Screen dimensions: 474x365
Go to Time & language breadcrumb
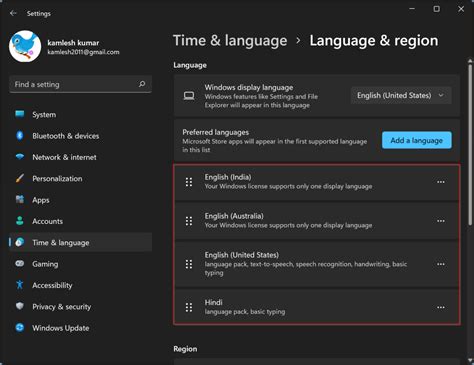[230, 41]
